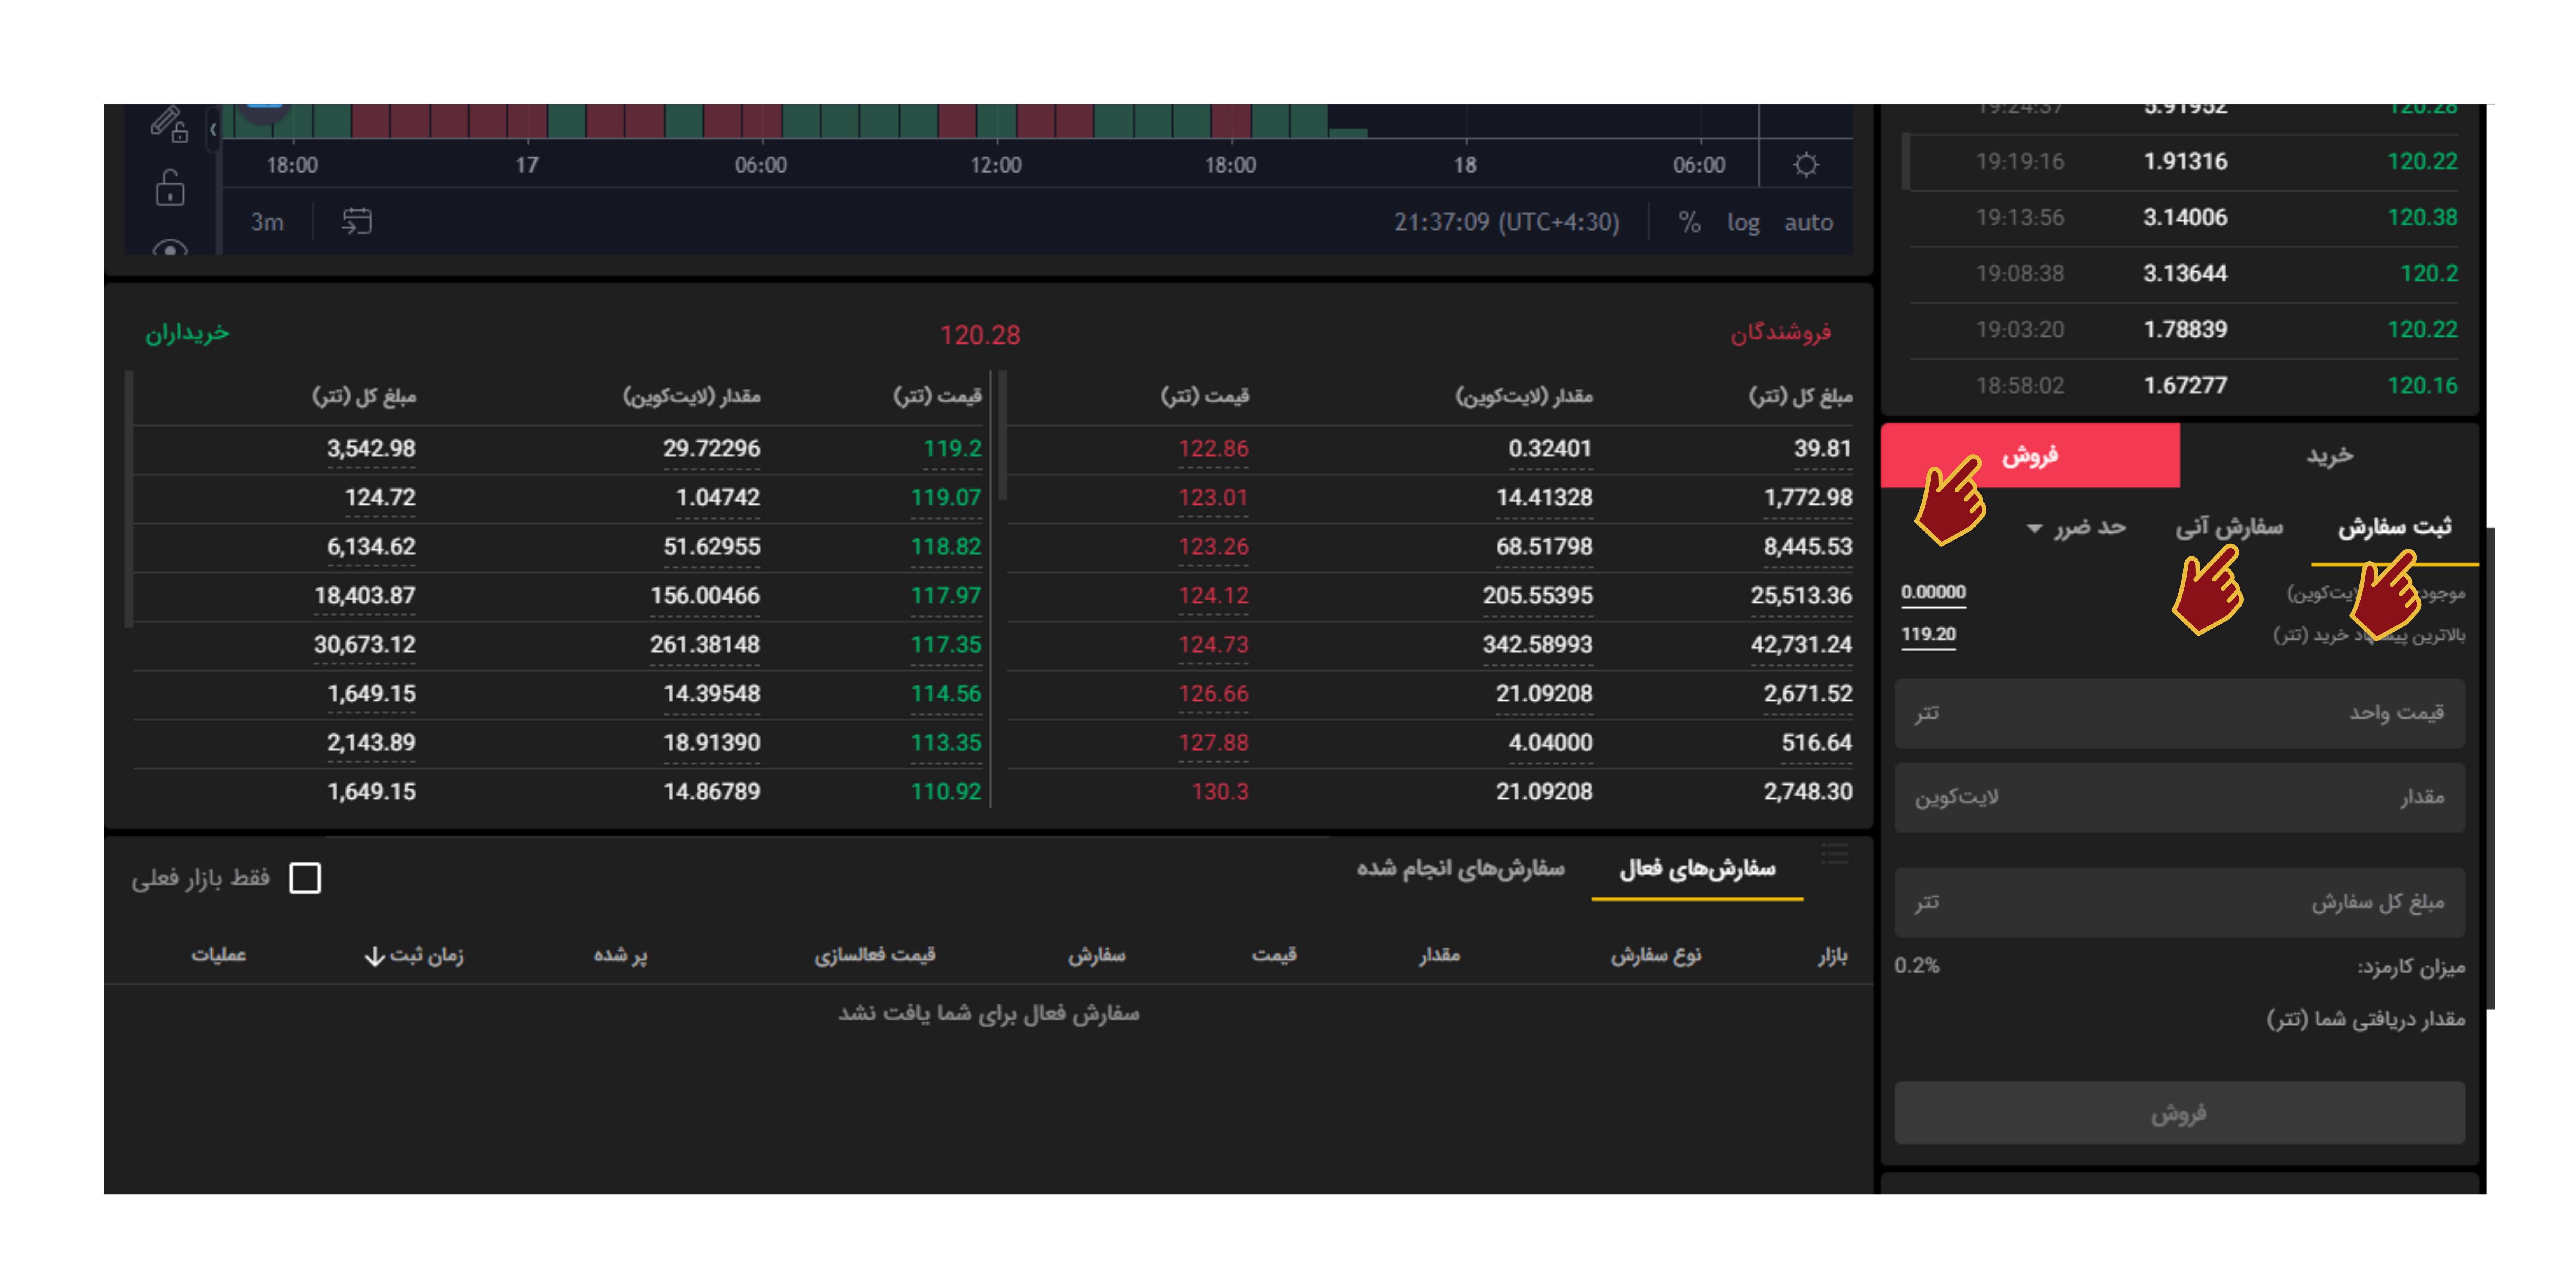This screenshot has width=2576, height=1288.
Task: Click the lock all drawings padlock icon
Action: tap(170, 188)
